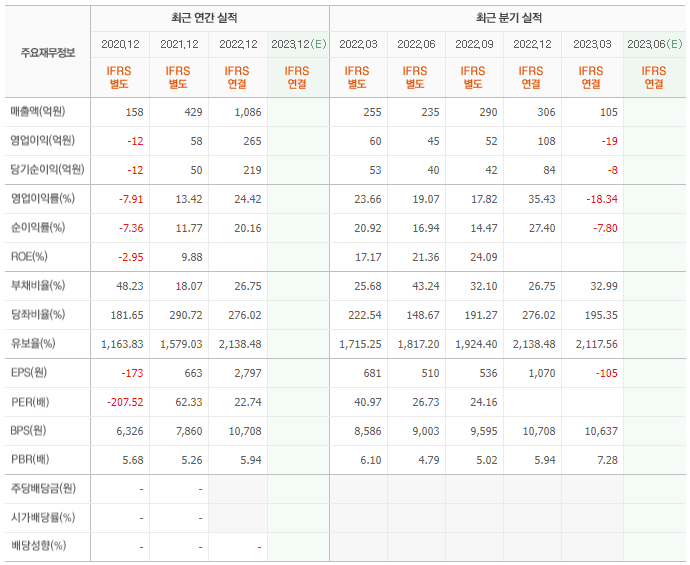Select BPS value 10,637
This screenshot has width=690, height=565.
click(x=601, y=432)
